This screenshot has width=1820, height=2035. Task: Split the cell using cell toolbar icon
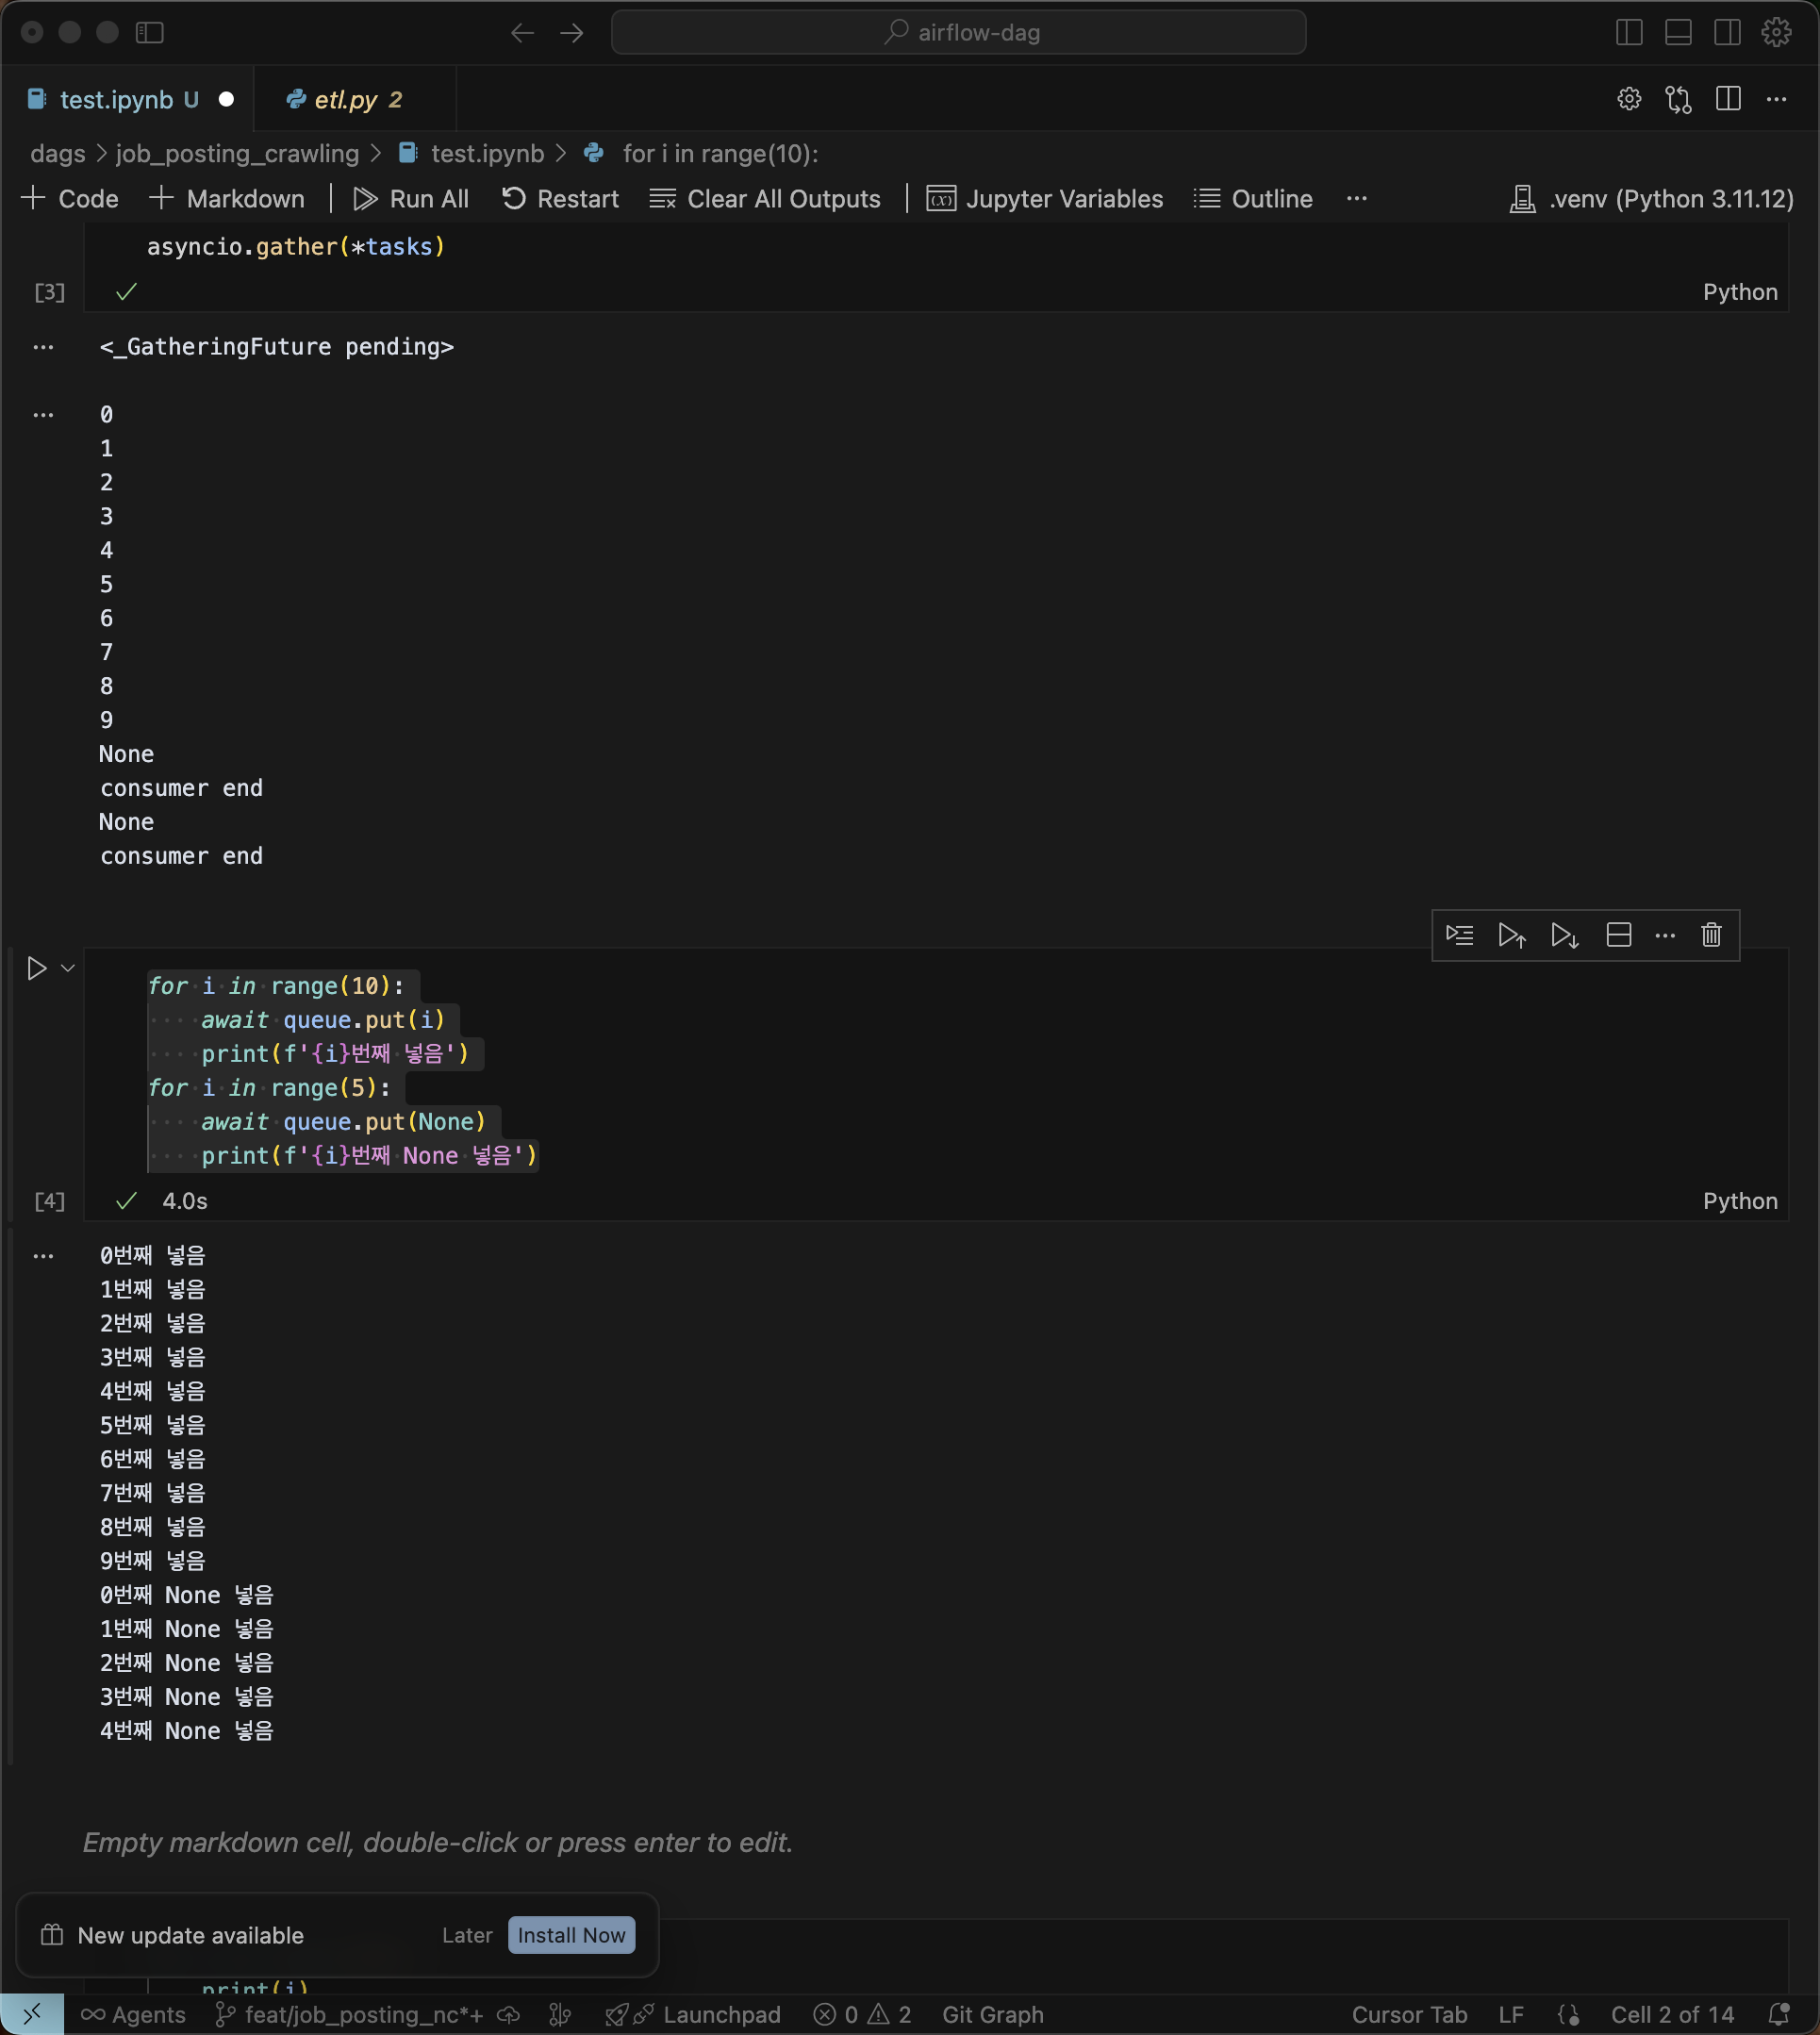pyautogui.click(x=1618, y=935)
